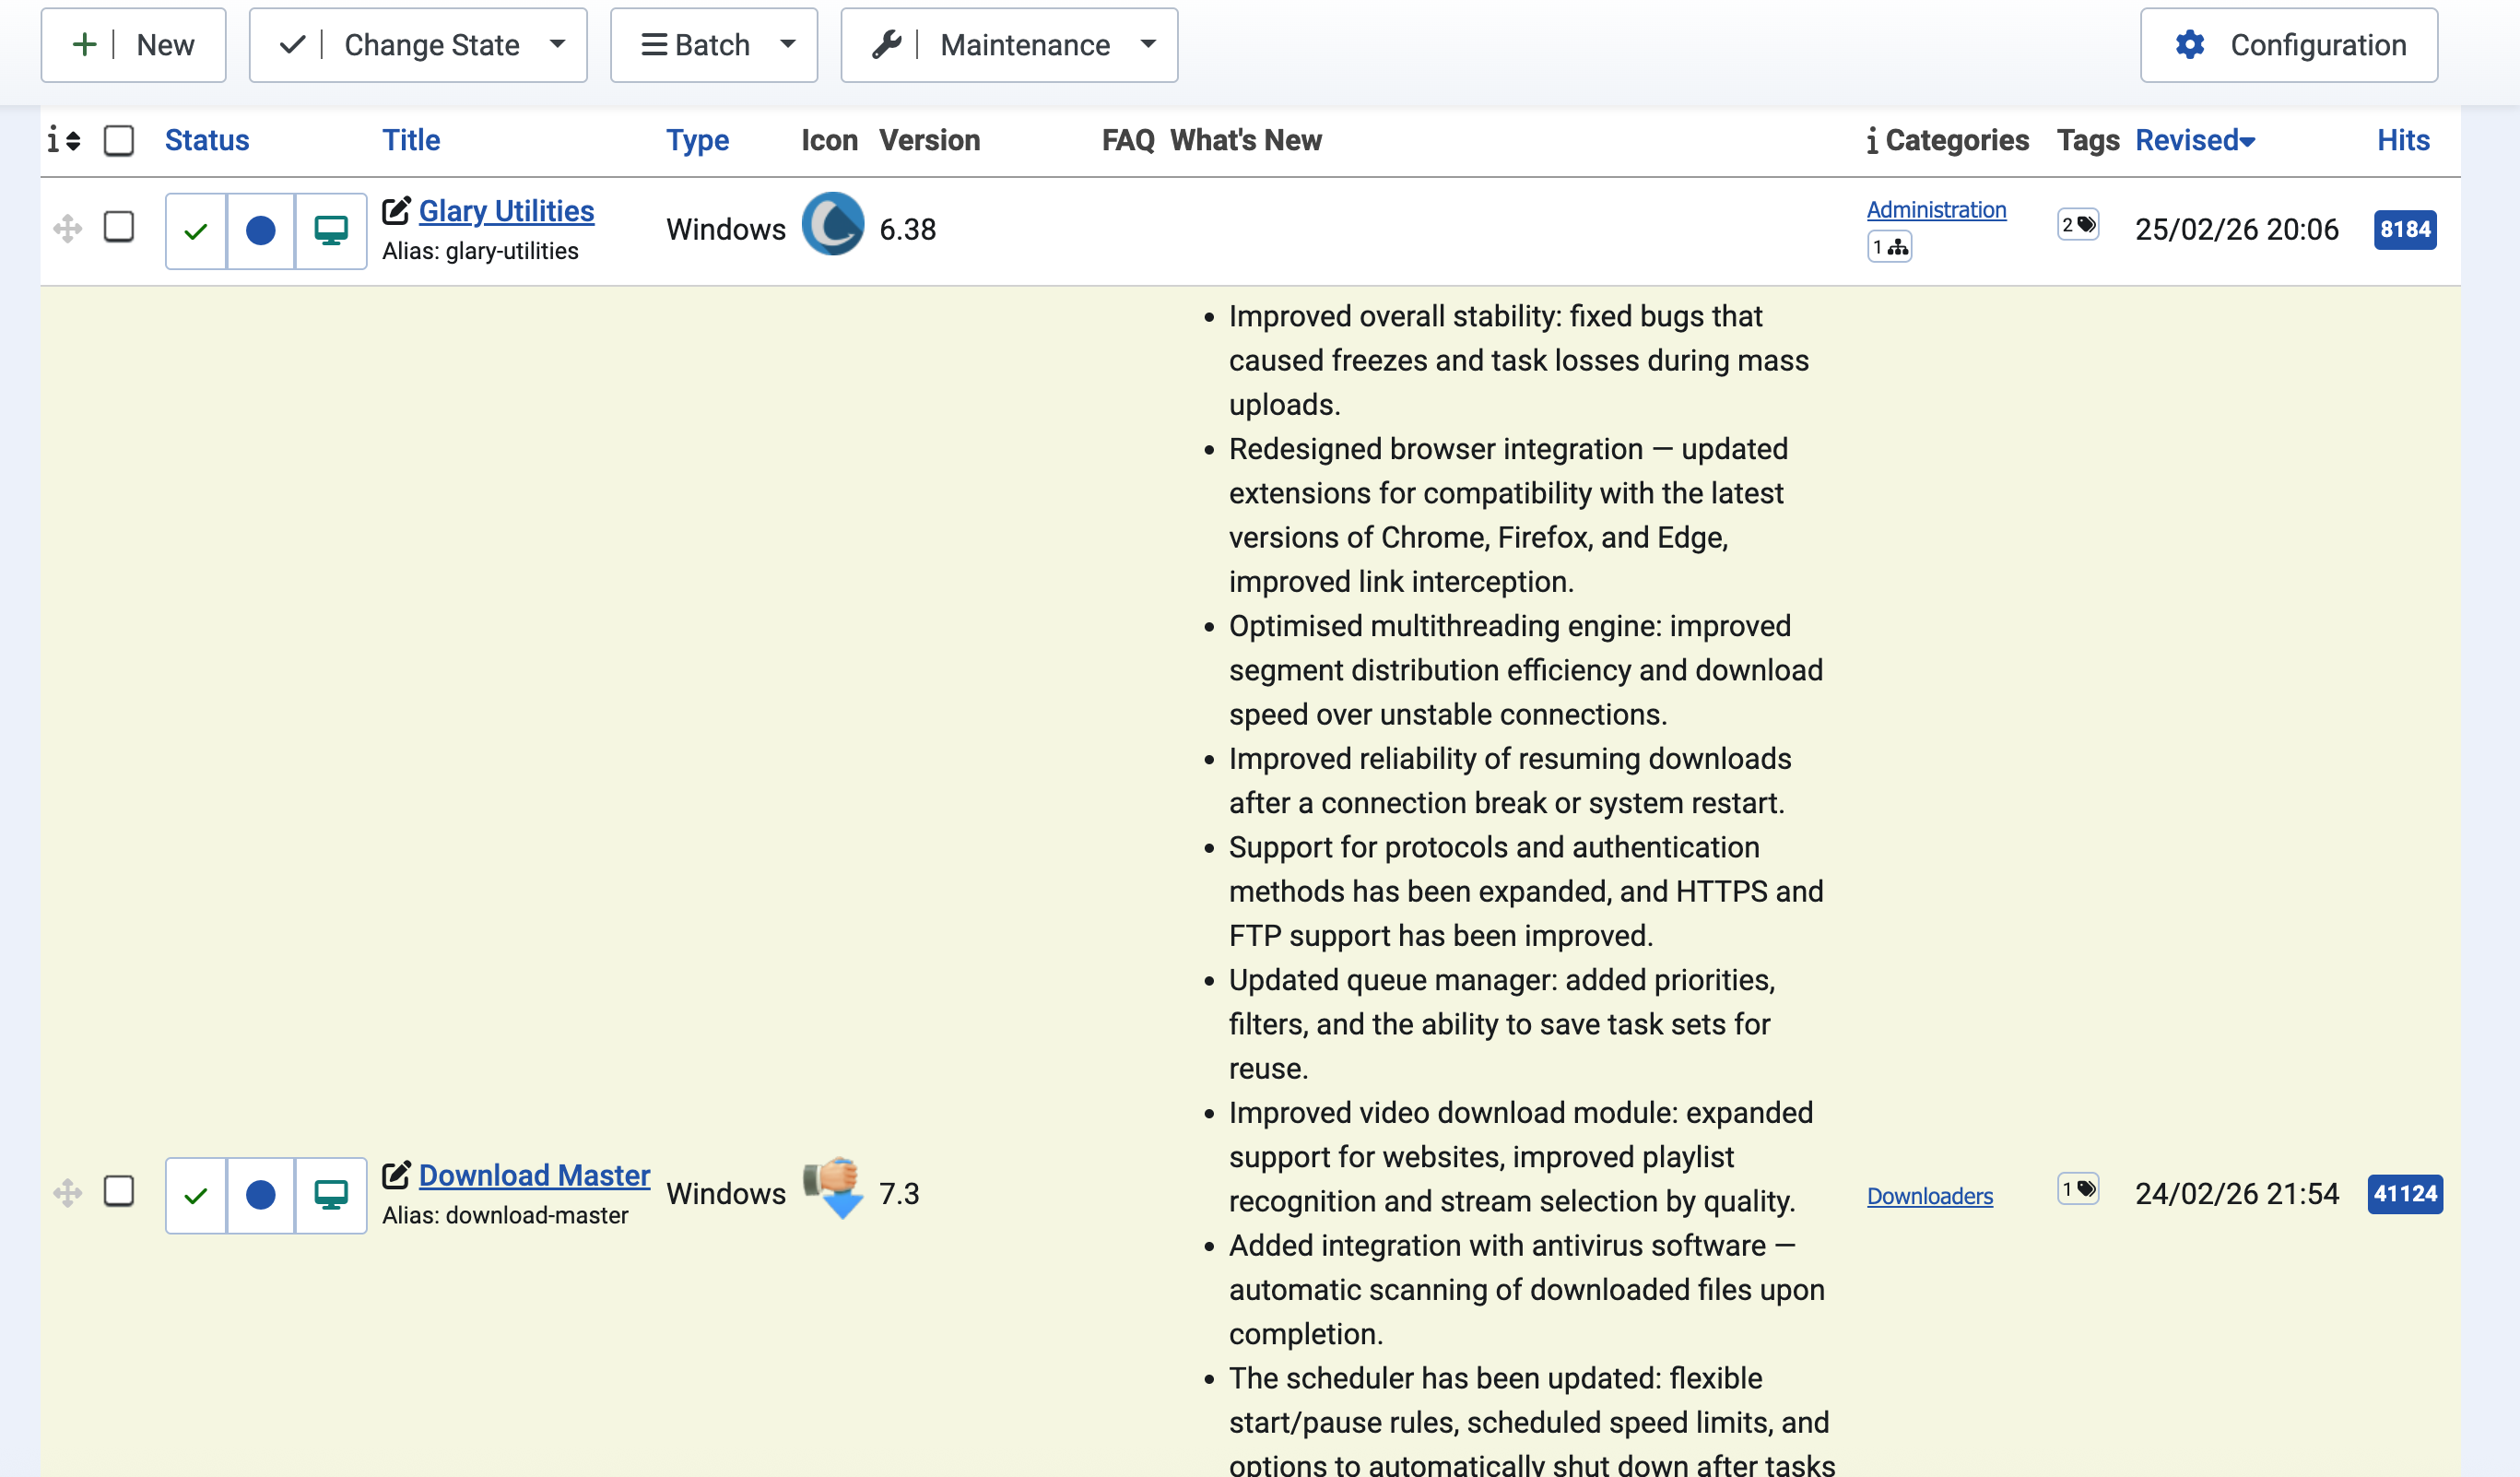Click the drag handle of Glary Utilities row
Screen dimensions: 2520x1477
pyautogui.click(x=67, y=228)
